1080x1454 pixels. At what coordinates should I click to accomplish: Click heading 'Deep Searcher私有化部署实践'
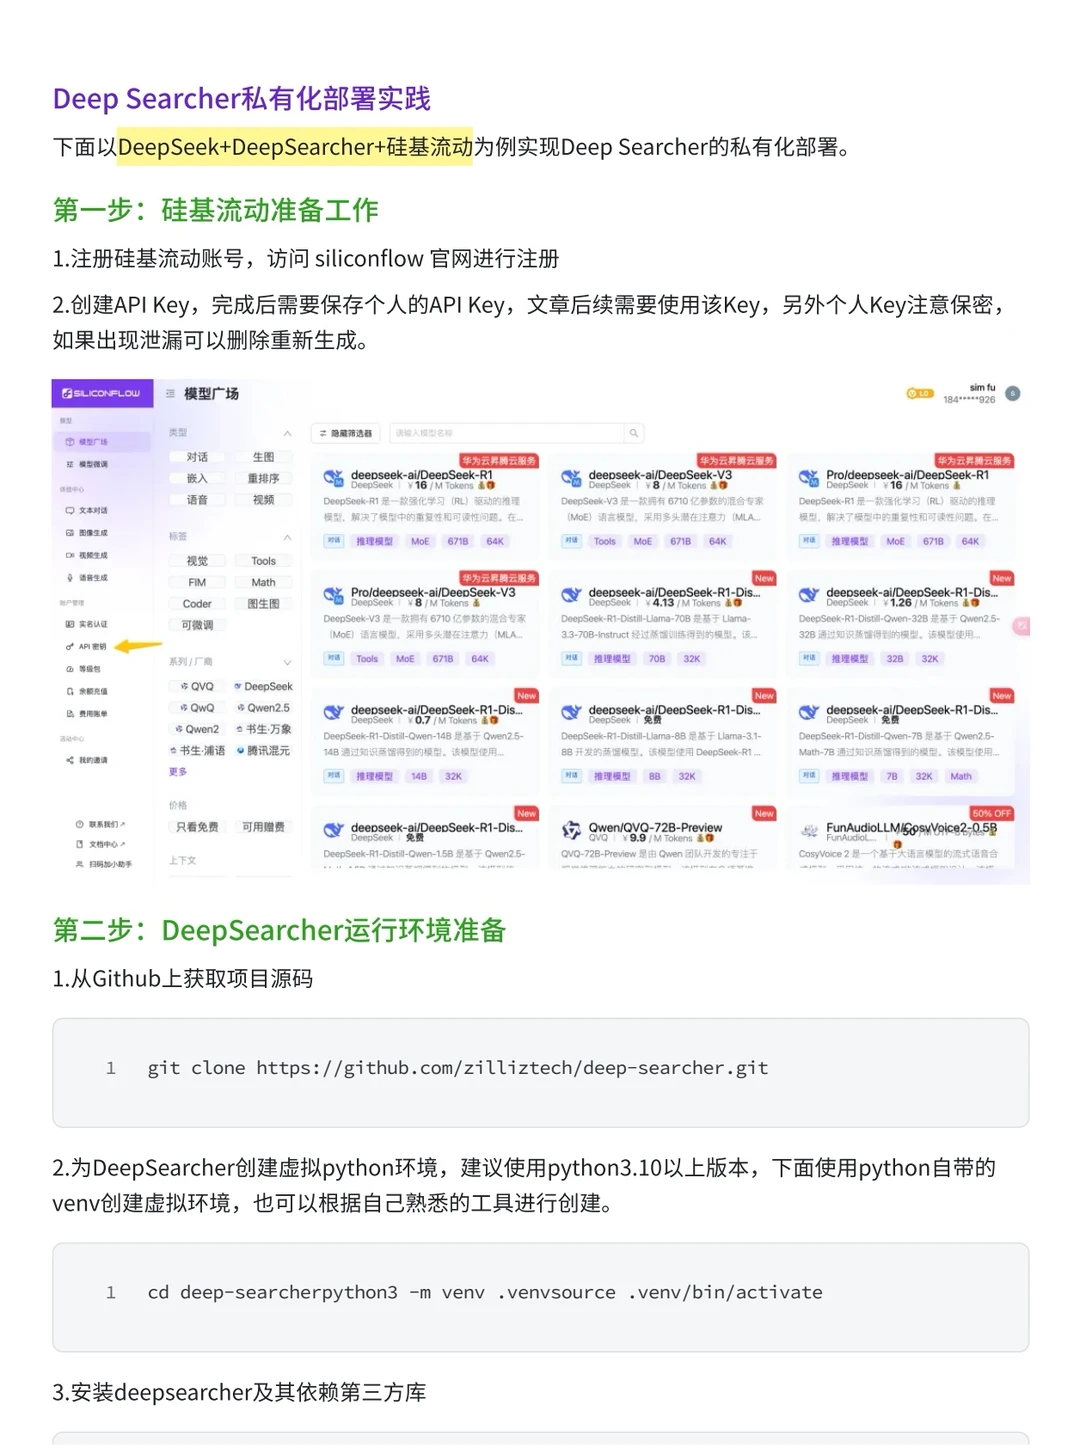pos(241,99)
